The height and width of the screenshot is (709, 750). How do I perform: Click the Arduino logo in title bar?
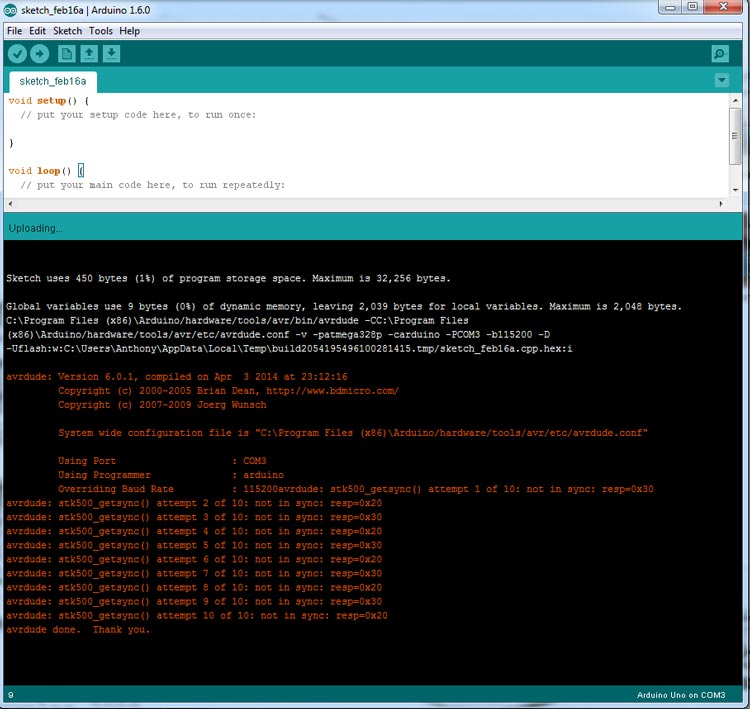(x=10, y=10)
